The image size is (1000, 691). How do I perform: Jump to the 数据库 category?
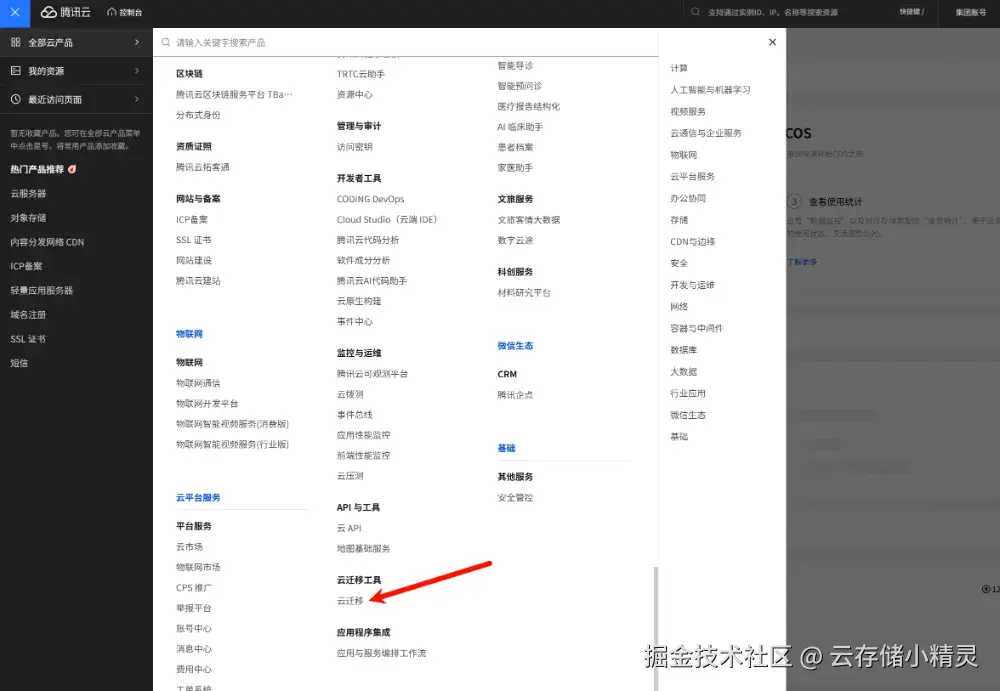pyautogui.click(x=684, y=350)
